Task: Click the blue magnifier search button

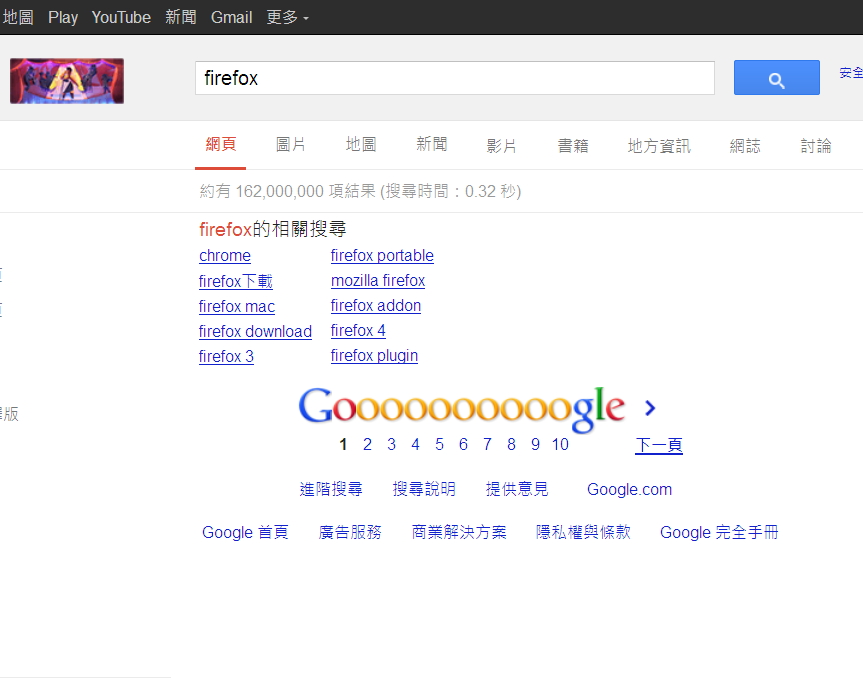Action: [777, 78]
